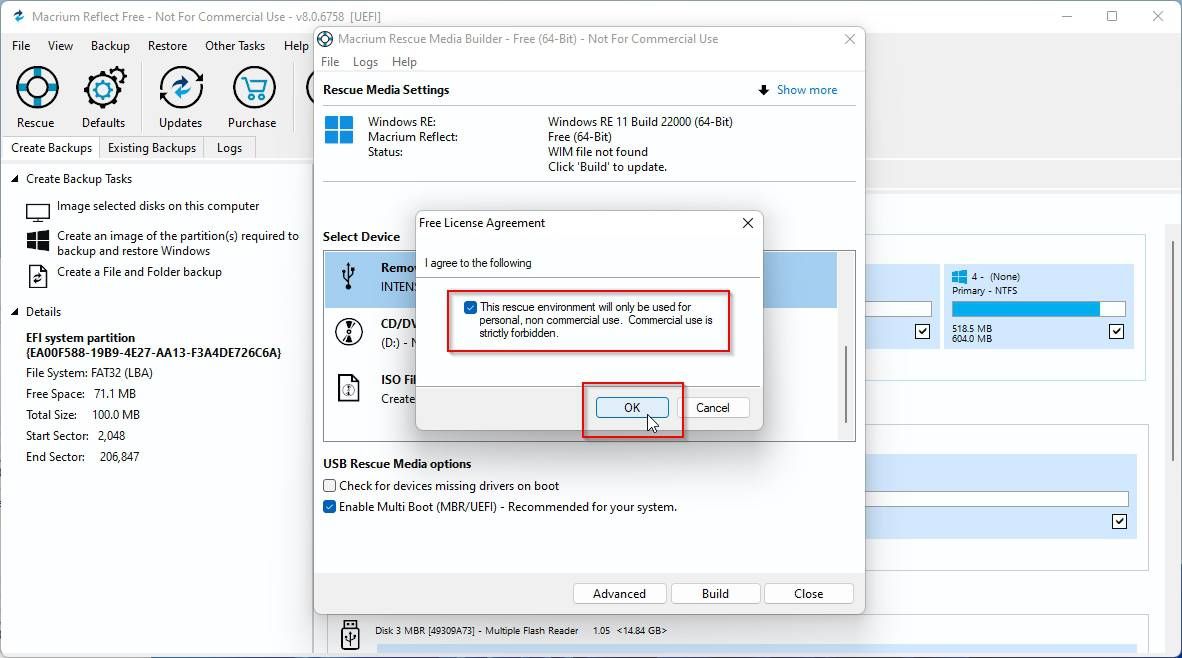Select the ISO File icon
Viewport: 1182px width, 658px height.
coord(348,388)
